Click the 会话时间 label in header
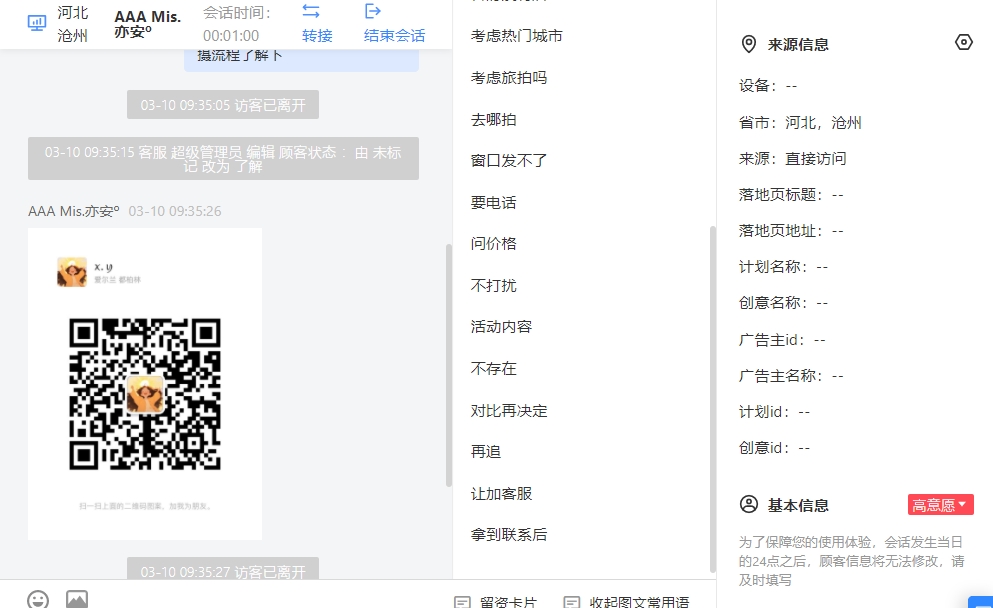This screenshot has width=993, height=608. (237, 13)
